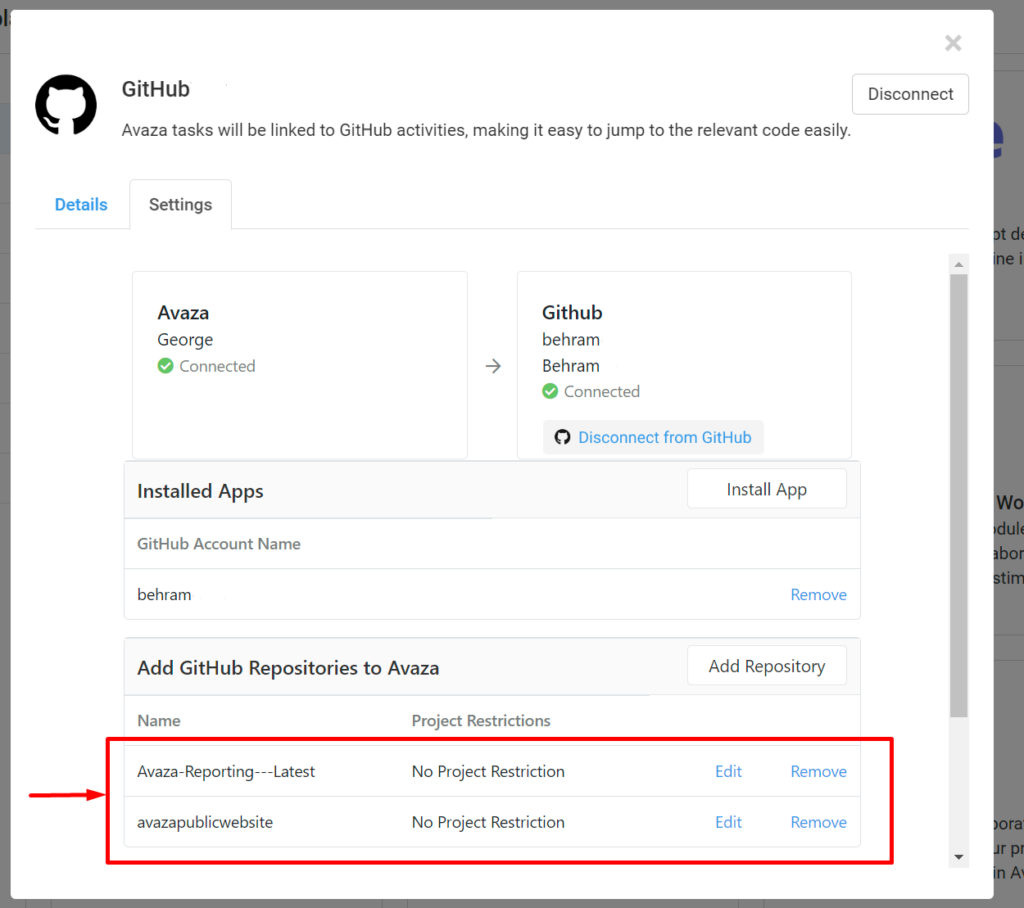Click the Avaza tasks description sentence

point(486,130)
